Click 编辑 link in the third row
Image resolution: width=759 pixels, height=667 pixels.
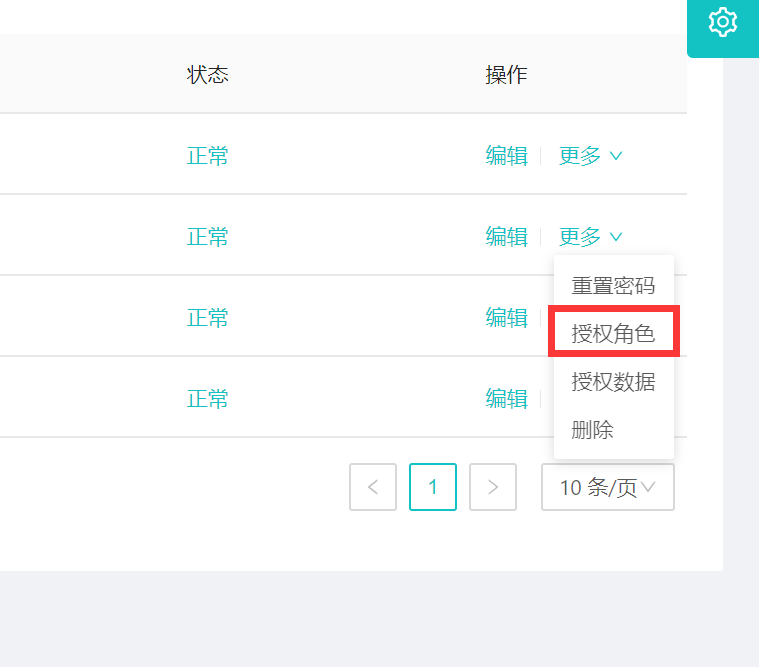click(x=506, y=318)
